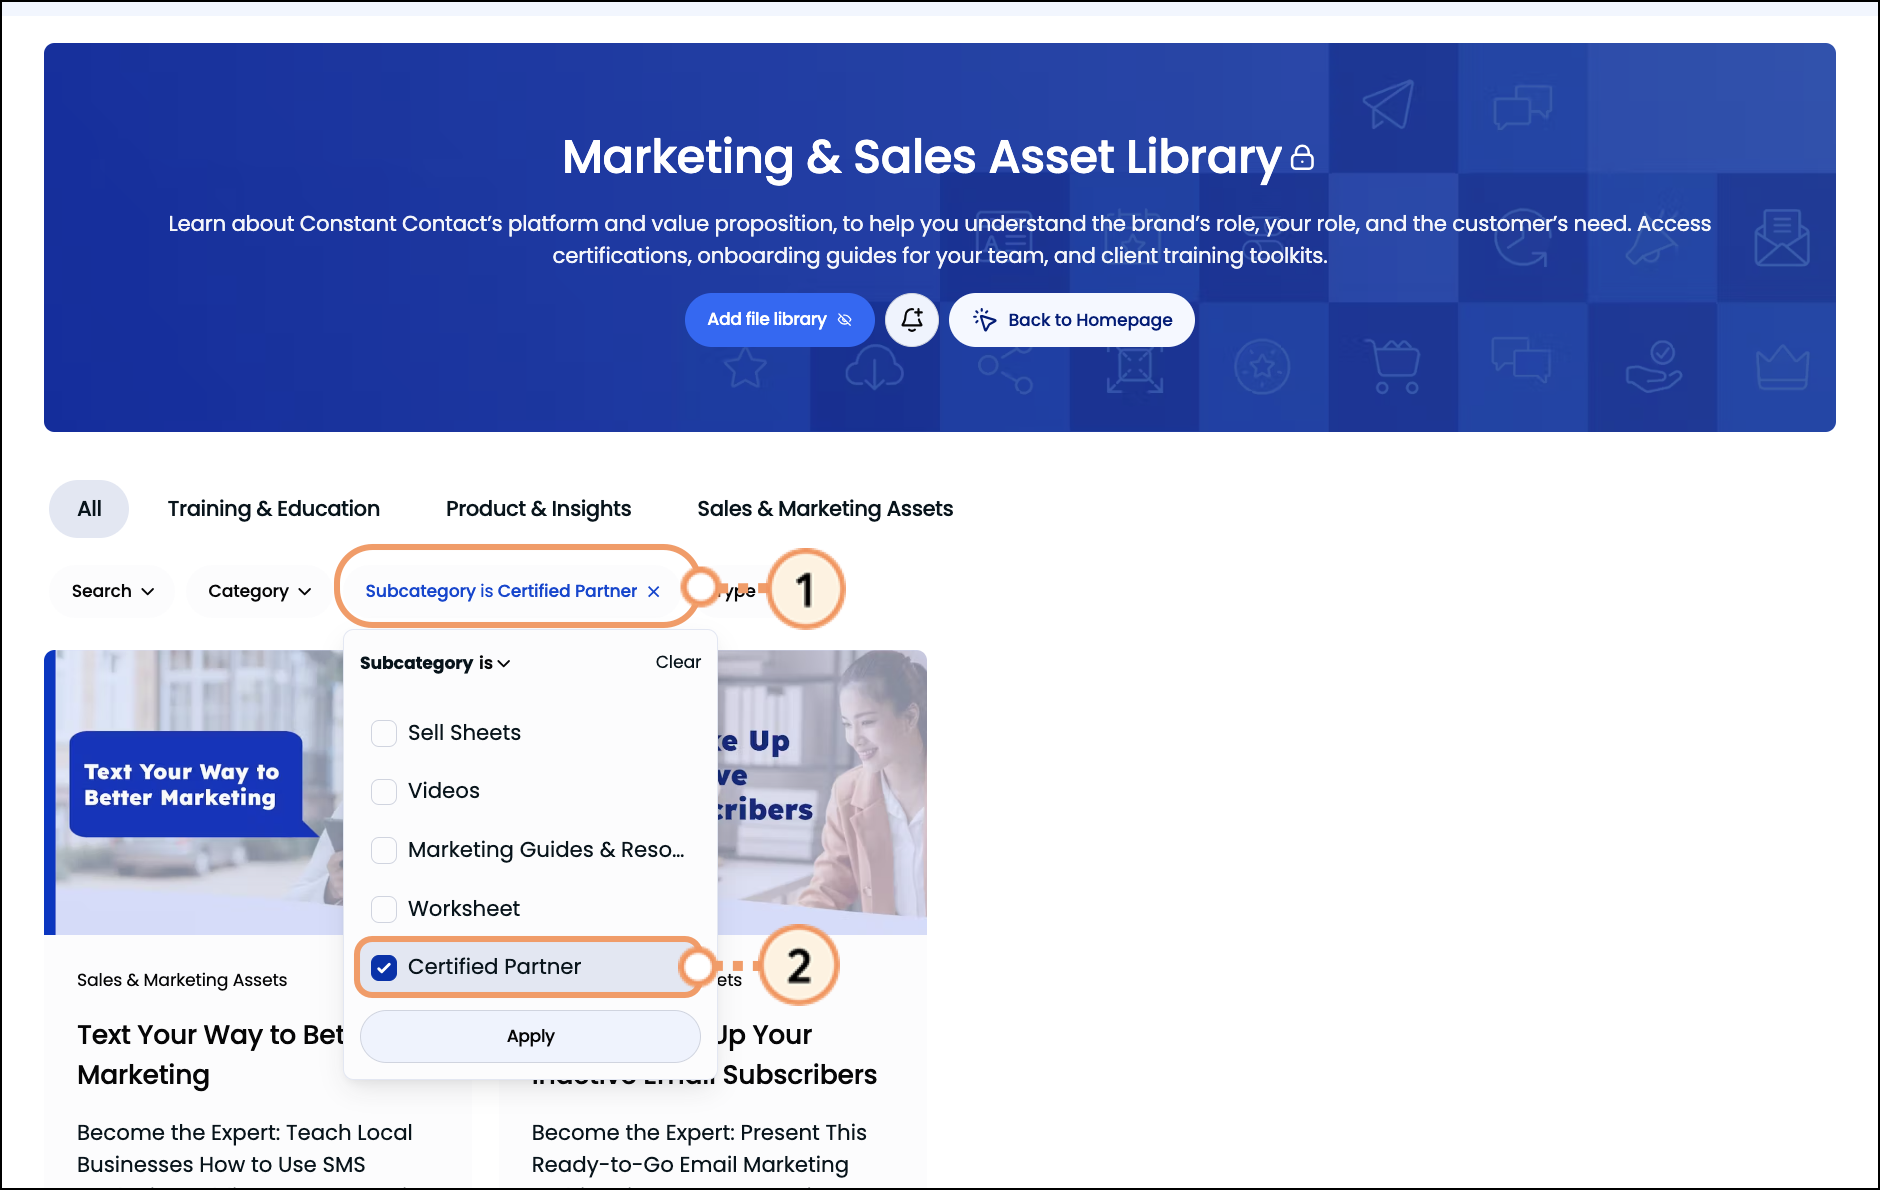This screenshot has width=1880, height=1190.
Task: Click the 'Worksheet' option label
Action: [x=464, y=909]
